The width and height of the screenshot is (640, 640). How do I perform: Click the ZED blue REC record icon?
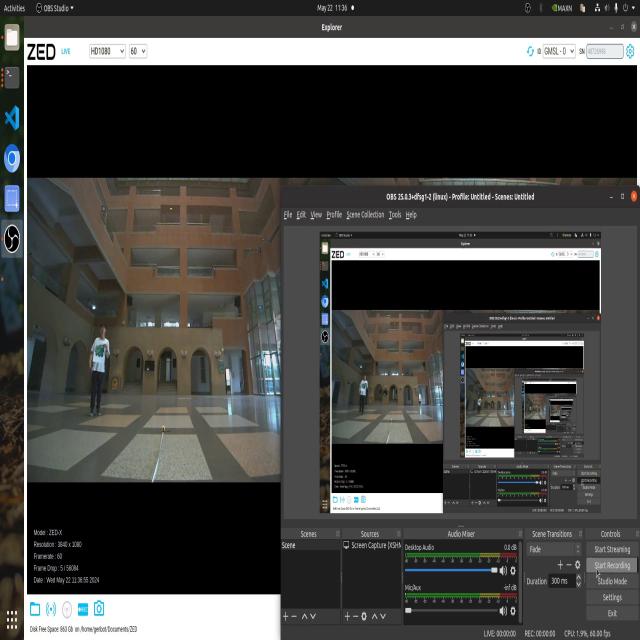coord(83,609)
